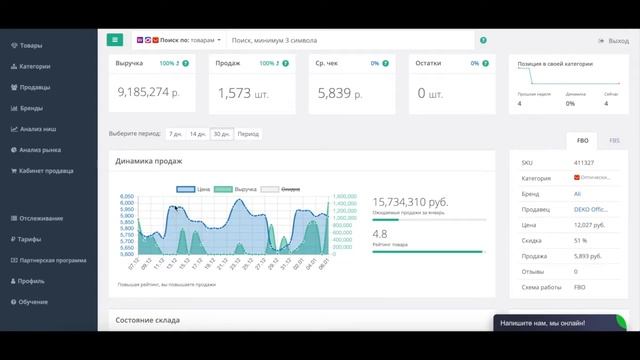The height and width of the screenshot is (360, 640).
Task: Open the Профиль page
Action: (x=28, y=281)
